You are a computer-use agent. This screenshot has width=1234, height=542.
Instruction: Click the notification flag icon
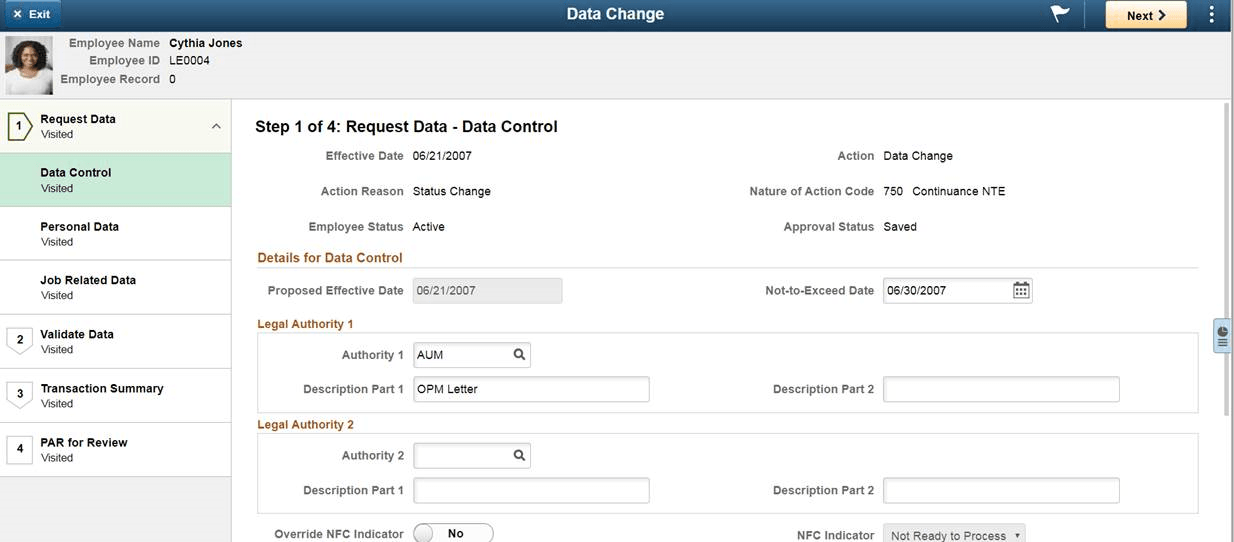[1060, 15]
